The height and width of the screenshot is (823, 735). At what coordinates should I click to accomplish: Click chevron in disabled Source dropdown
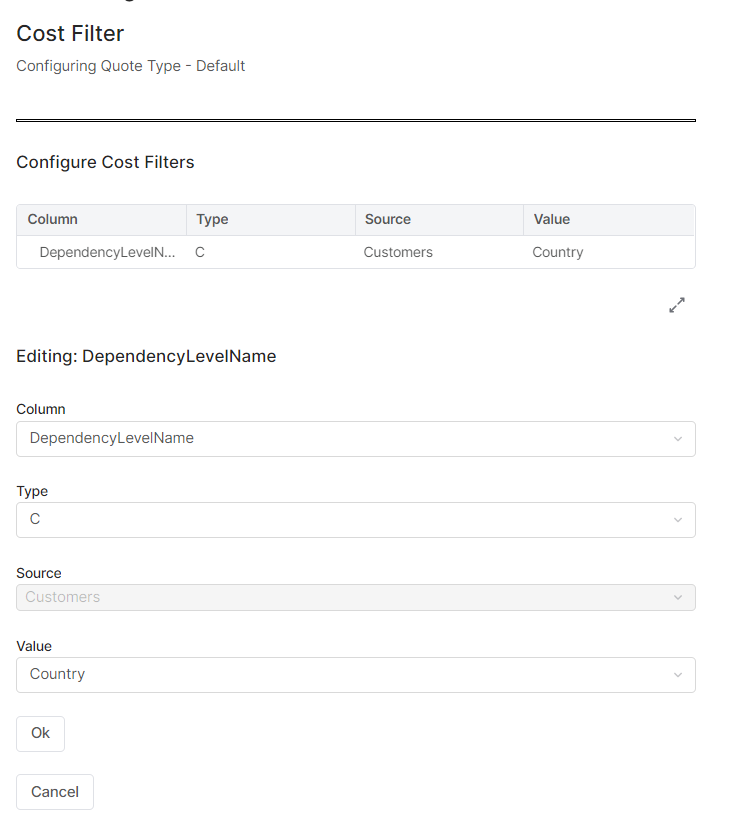(x=677, y=598)
